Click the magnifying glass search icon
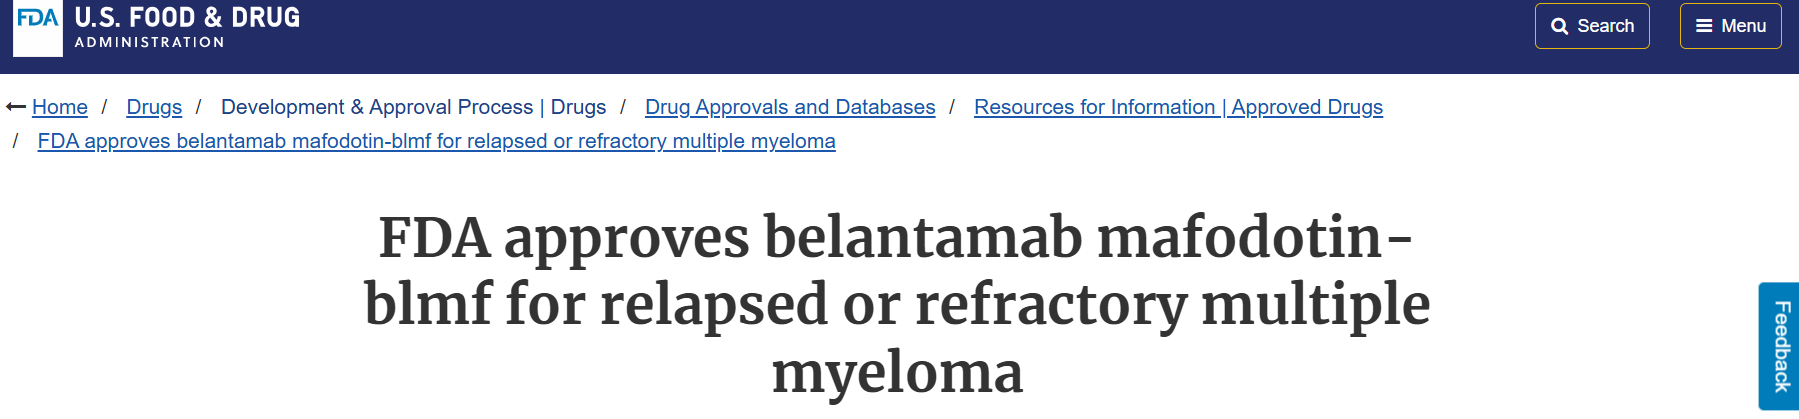Image resolution: width=1799 pixels, height=419 pixels. point(1559,27)
